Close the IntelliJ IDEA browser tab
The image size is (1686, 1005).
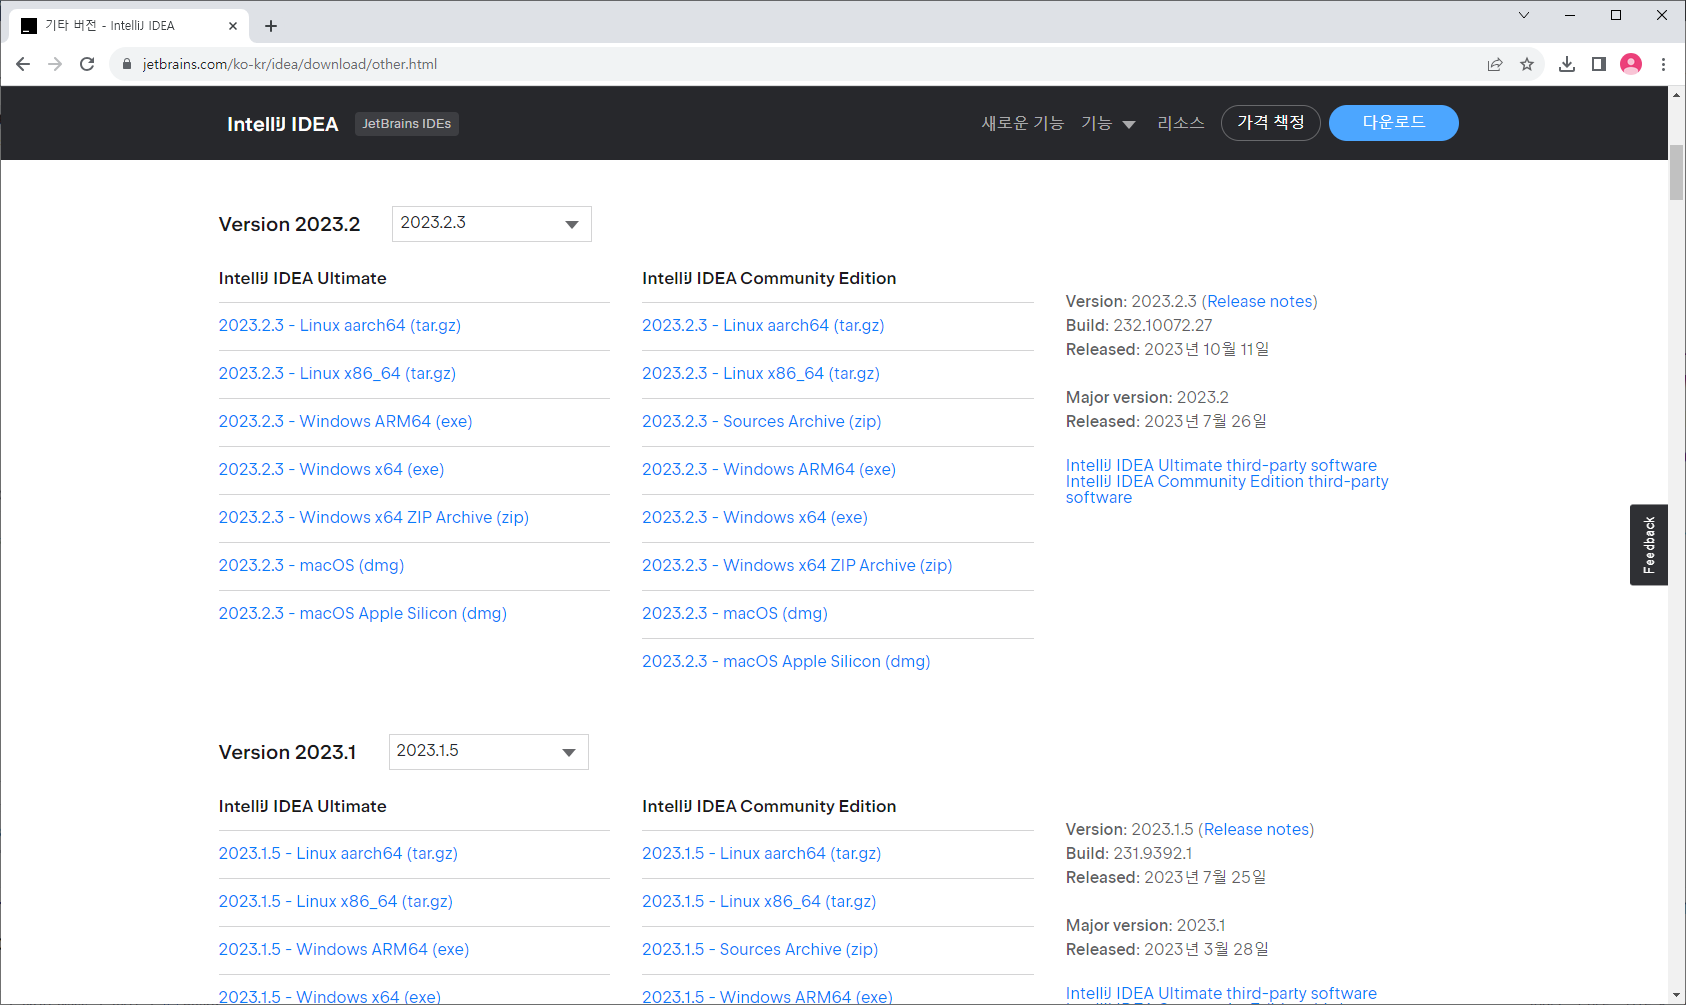tap(233, 26)
